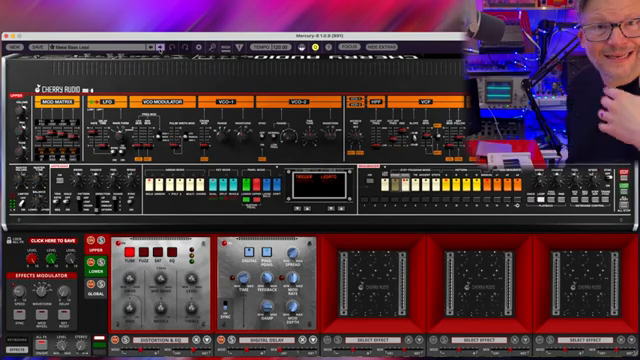The image size is (640, 360).
Task: Open the Metal Bass Lead preset browser
Action: [97, 47]
